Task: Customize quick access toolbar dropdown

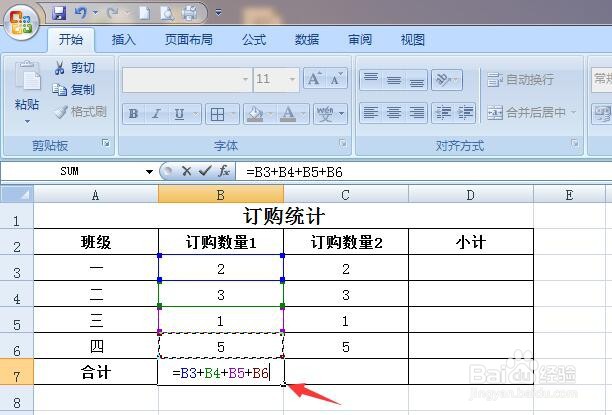Action: tap(219, 13)
